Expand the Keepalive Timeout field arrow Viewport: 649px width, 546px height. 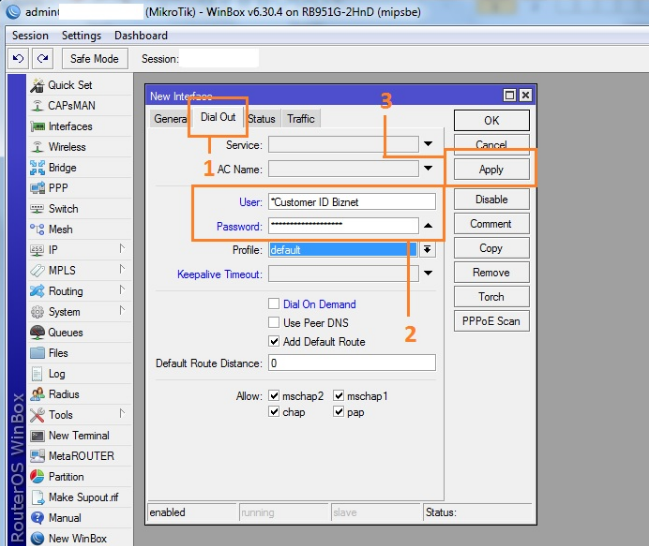point(428,273)
